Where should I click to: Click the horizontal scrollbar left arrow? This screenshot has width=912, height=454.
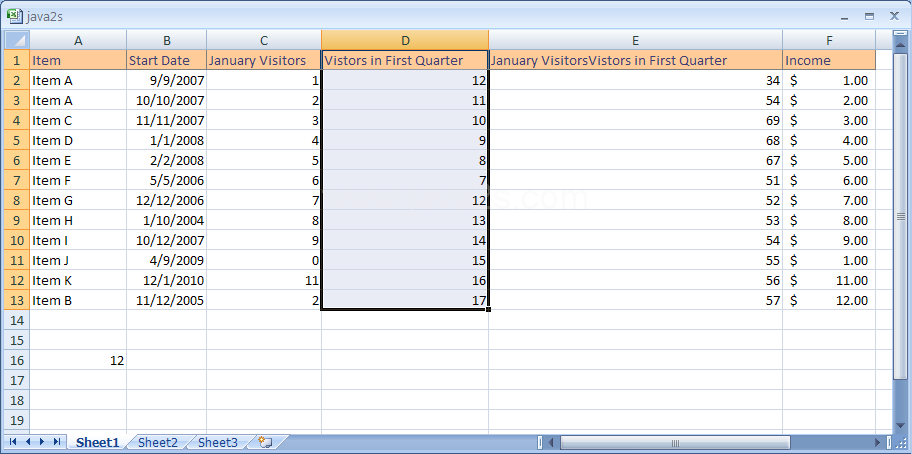[x=550, y=442]
